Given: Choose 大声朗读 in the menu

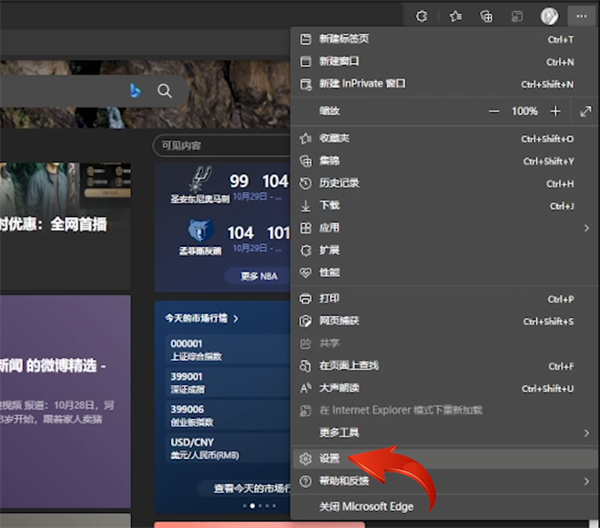Looking at the screenshot, I should click(x=444, y=388).
